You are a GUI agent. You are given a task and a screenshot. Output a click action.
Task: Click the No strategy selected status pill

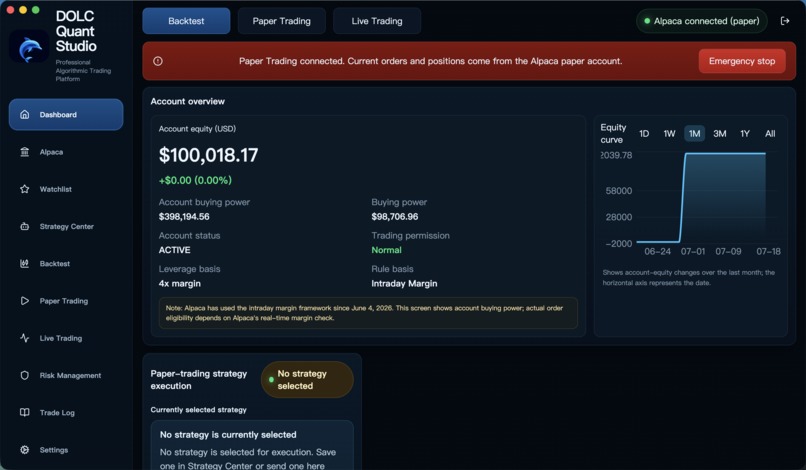click(307, 380)
